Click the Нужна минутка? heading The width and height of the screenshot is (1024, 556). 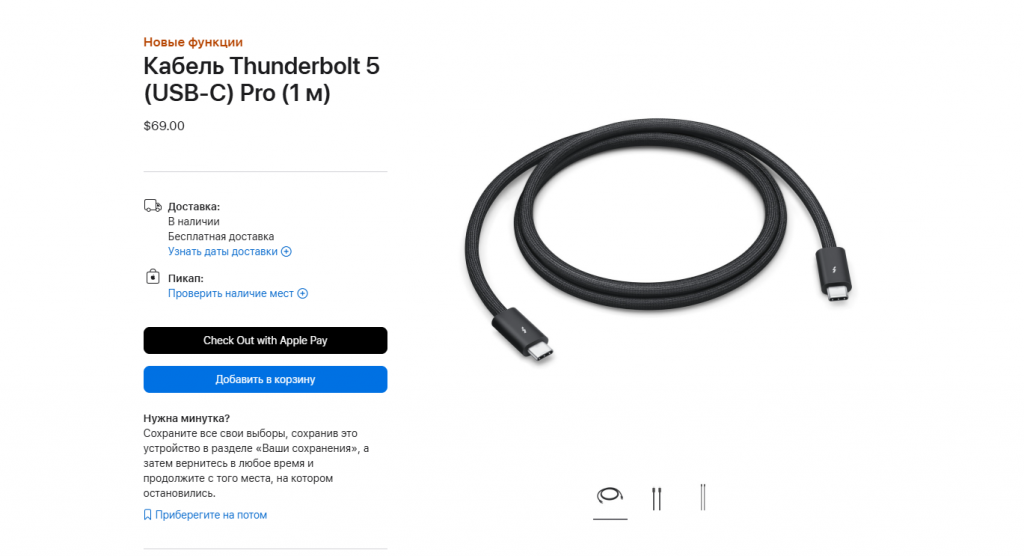[187, 418]
